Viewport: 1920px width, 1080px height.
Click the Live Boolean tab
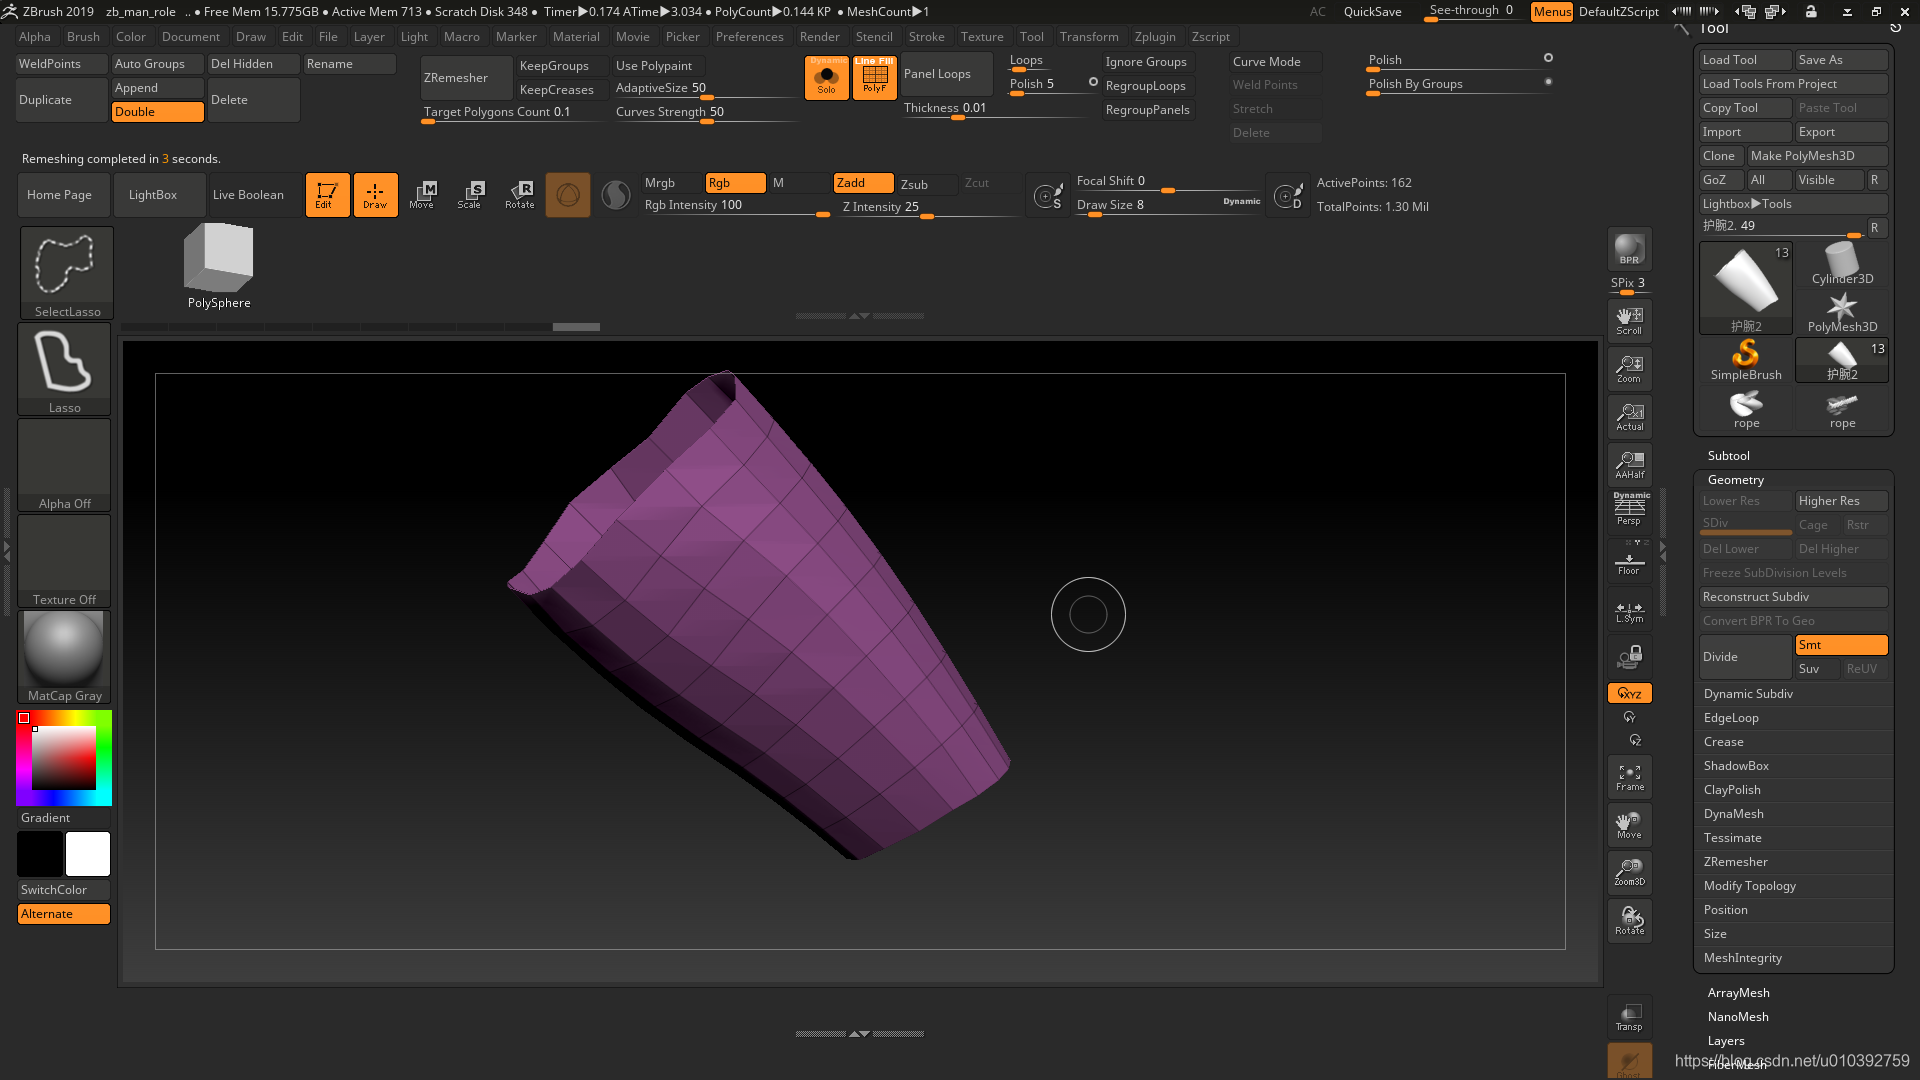247,195
